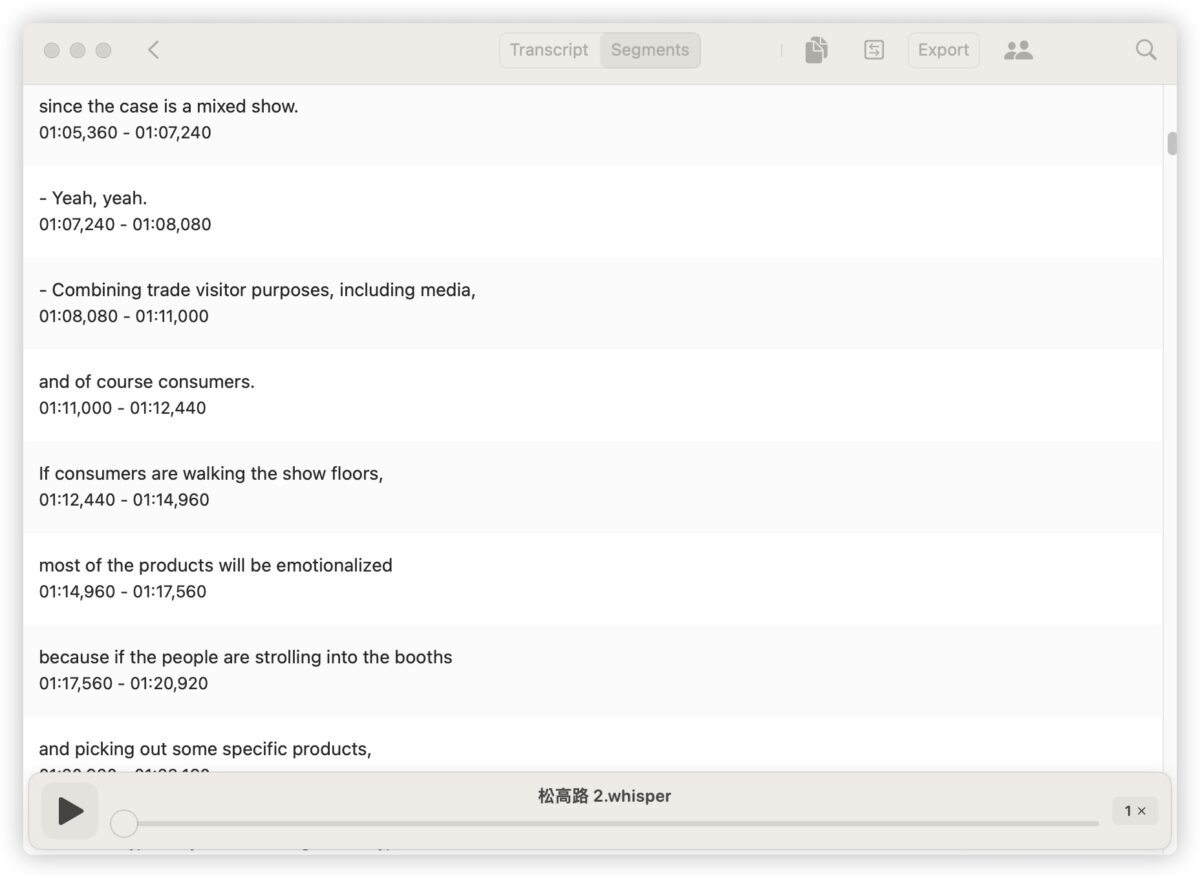The height and width of the screenshot is (878, 1200).
Task: Select segment "because if the people are strolling into the booths"
Action: pos(593,671)
